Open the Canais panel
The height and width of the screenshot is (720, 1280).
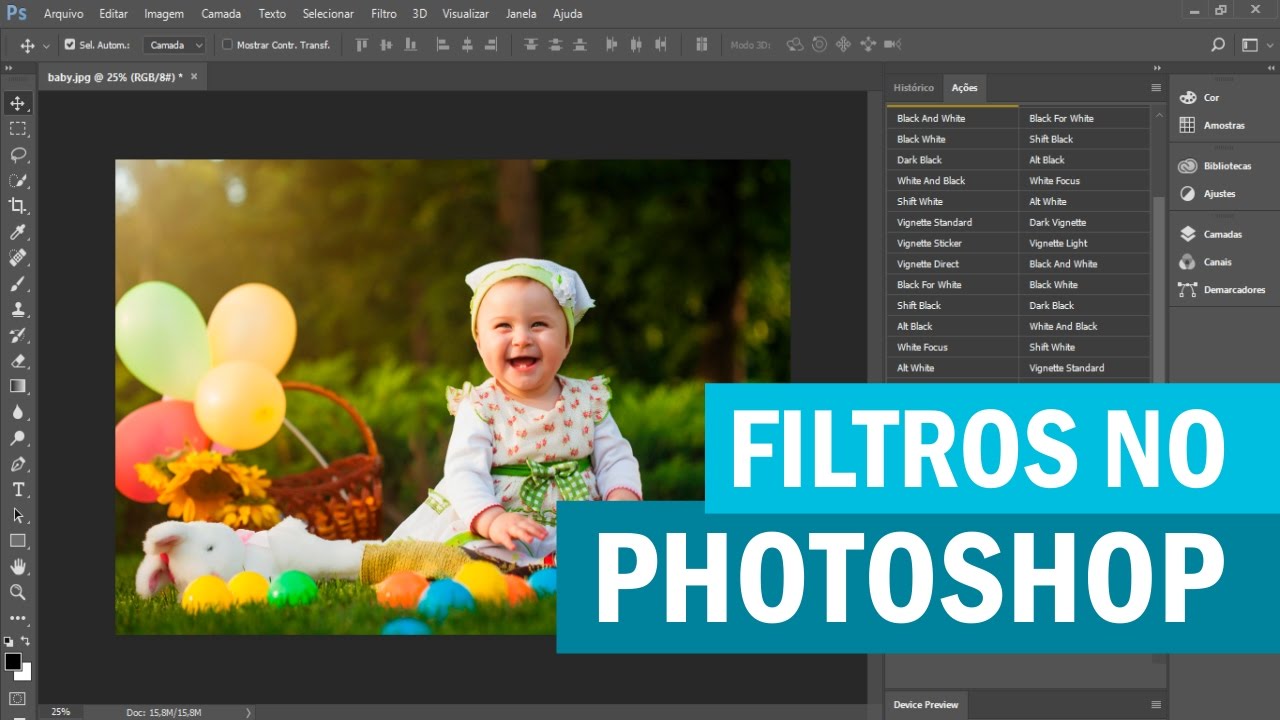point(1205,262)
